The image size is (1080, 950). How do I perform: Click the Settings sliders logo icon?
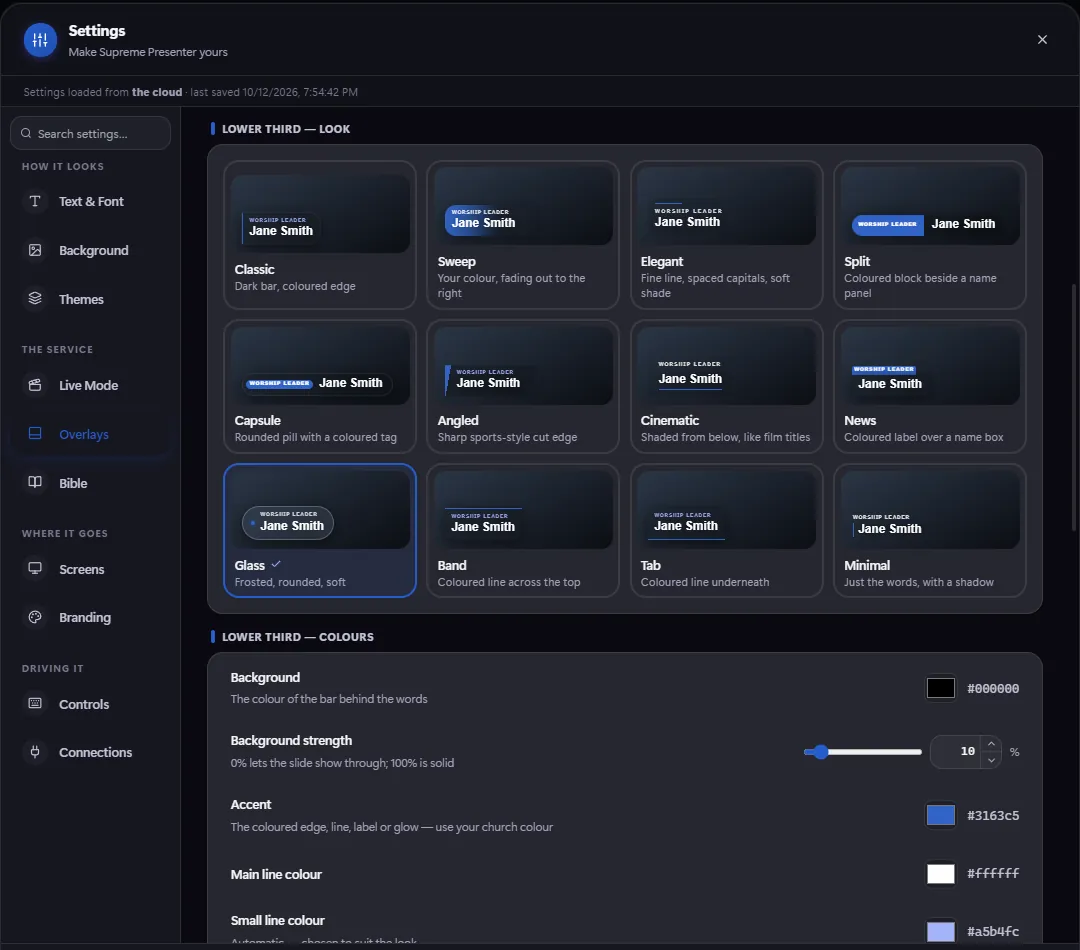coord(41,40)
